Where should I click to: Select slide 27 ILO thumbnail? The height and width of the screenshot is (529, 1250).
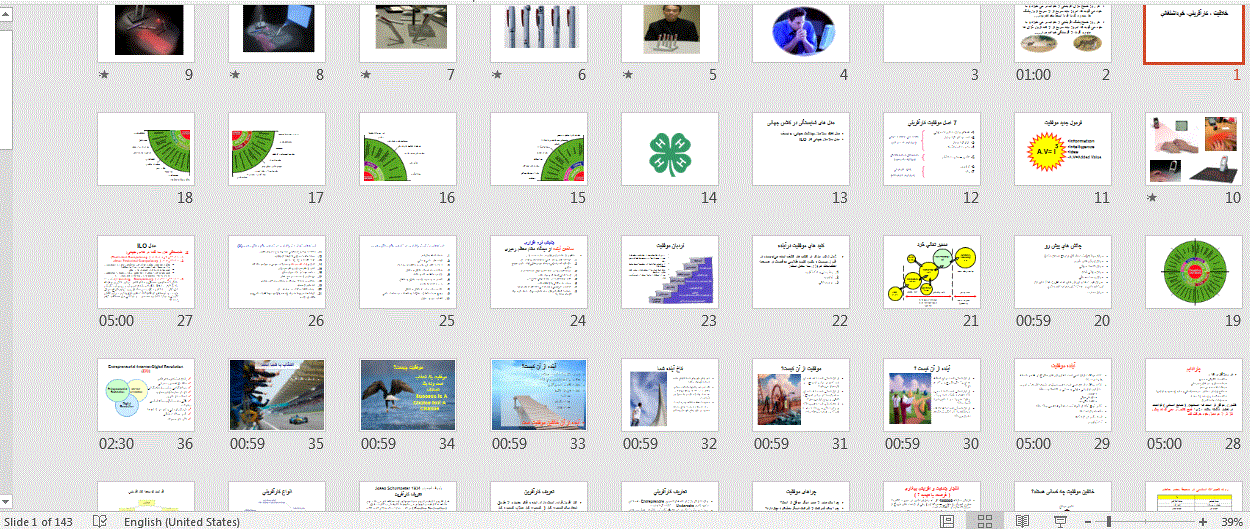pos(146,272)
